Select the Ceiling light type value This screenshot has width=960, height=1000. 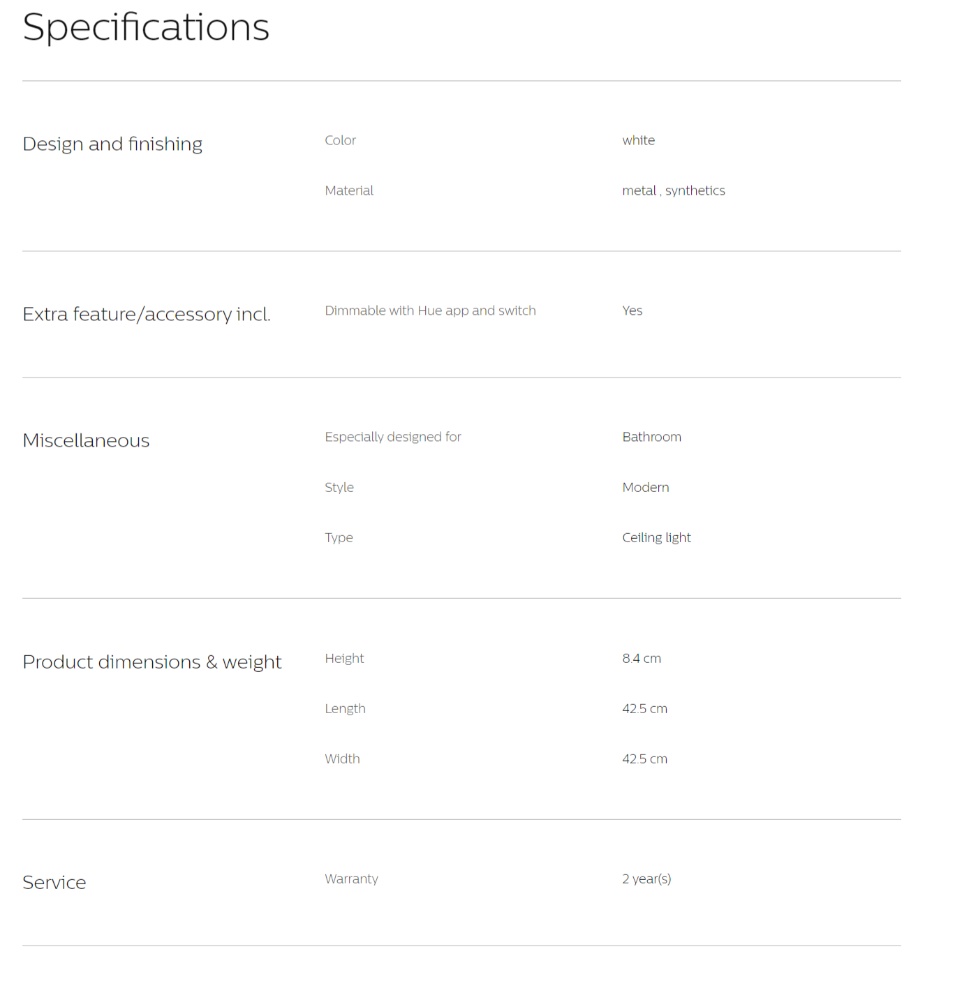click(656, 538)
